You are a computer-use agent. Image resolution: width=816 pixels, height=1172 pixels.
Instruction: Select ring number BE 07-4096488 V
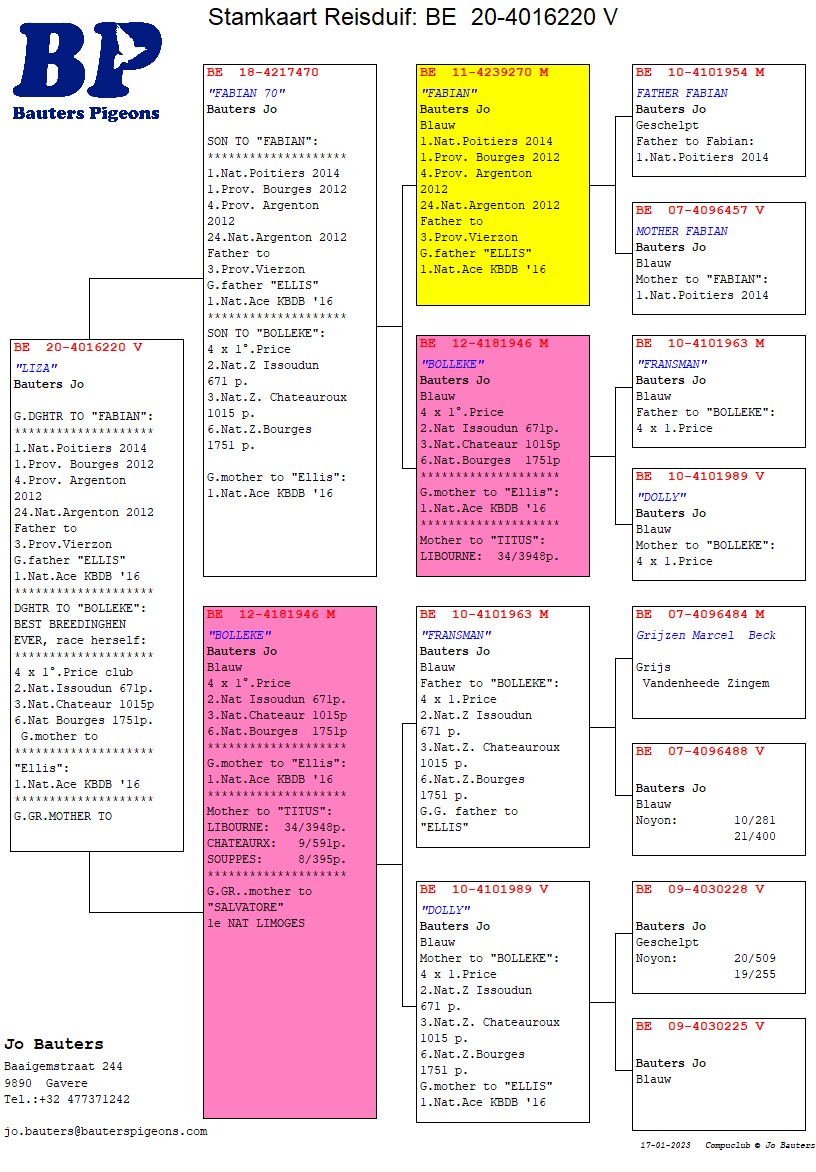(x=700, y=751)
